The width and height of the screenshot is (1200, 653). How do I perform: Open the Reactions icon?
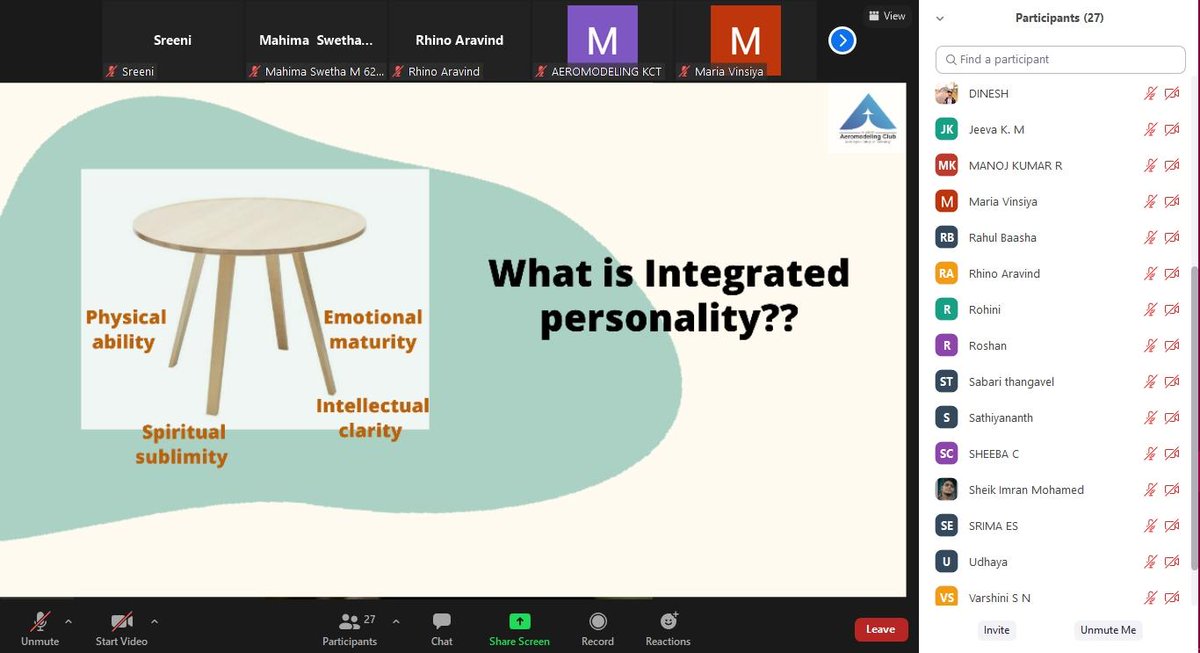pyautogui.click(x=668, y=621)
